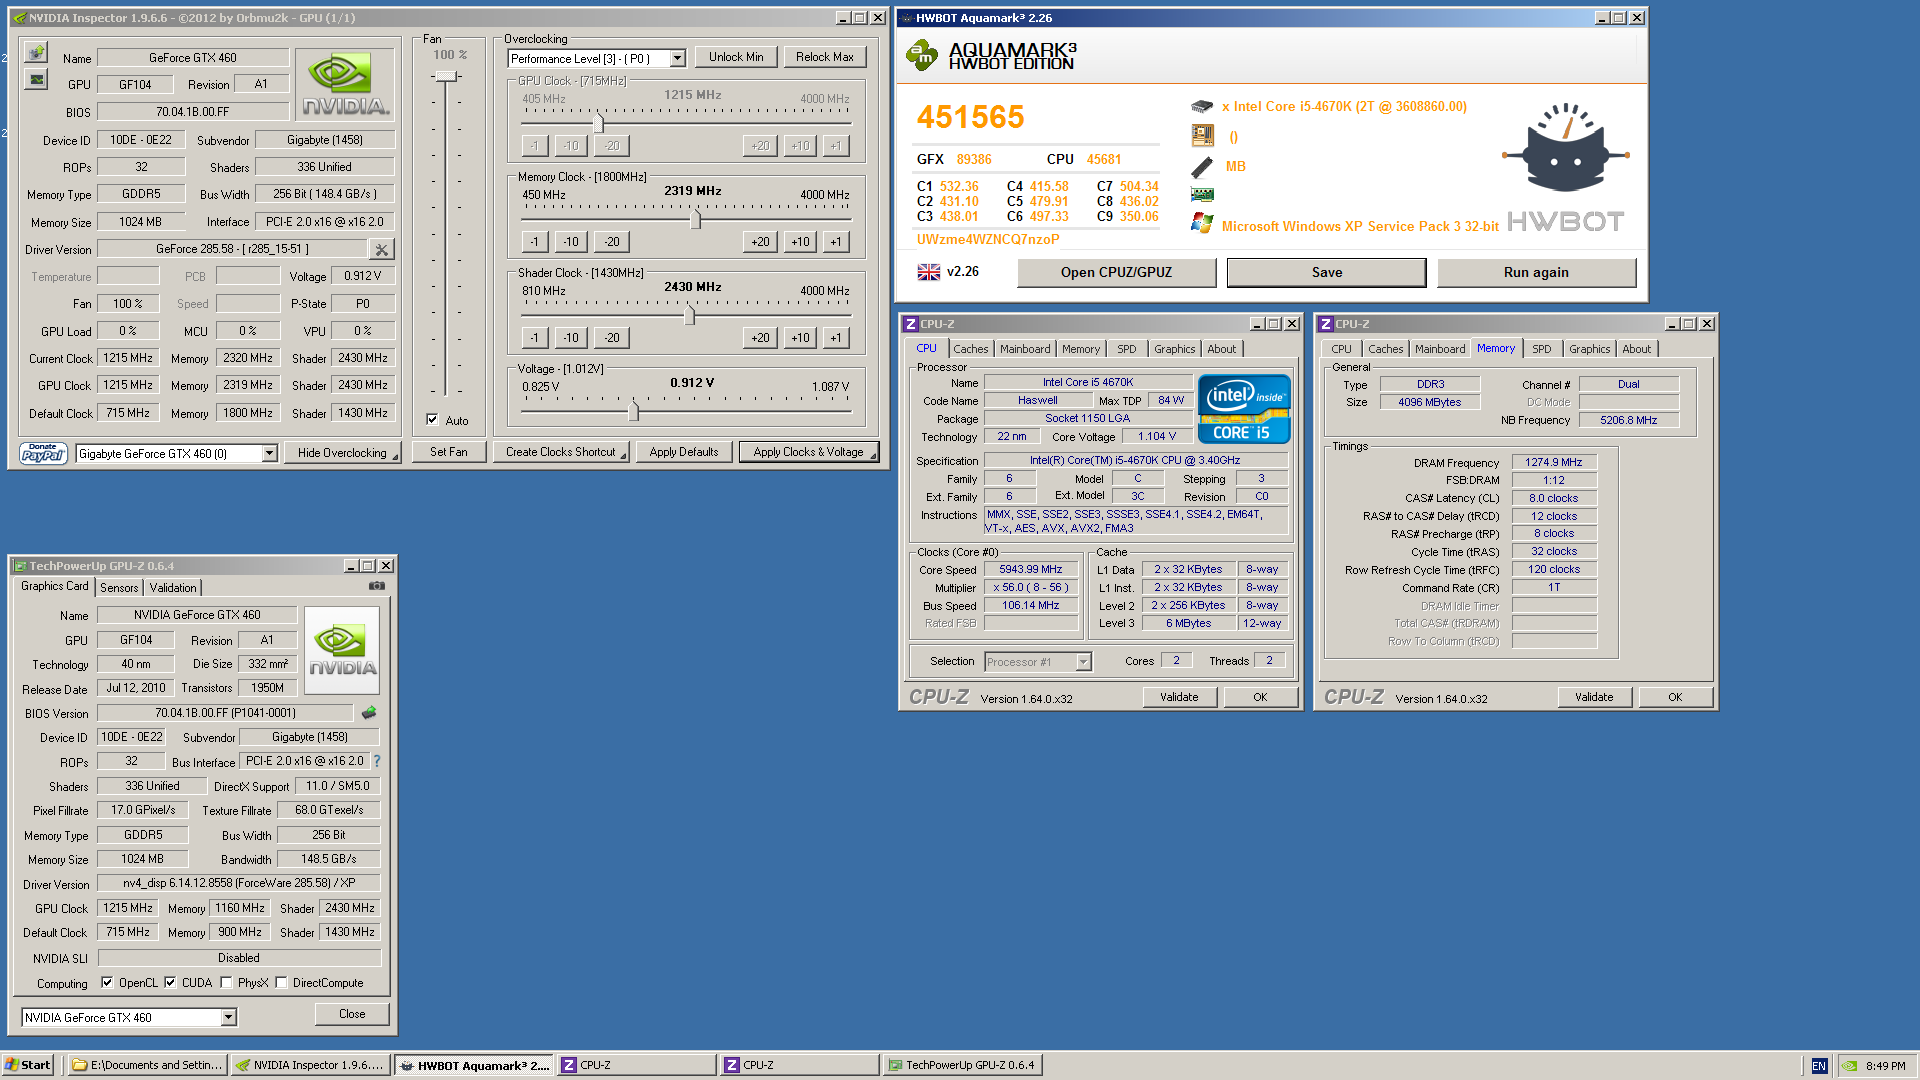Toggle the DirectCompute checkbox in GPU-Z

(281, 982)
